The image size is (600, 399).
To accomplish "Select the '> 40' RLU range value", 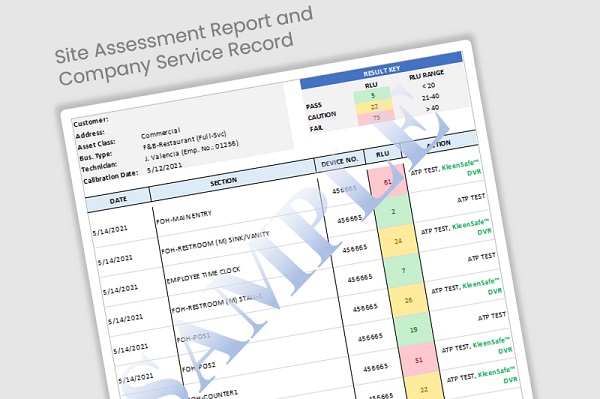I will tap(432, 108).
